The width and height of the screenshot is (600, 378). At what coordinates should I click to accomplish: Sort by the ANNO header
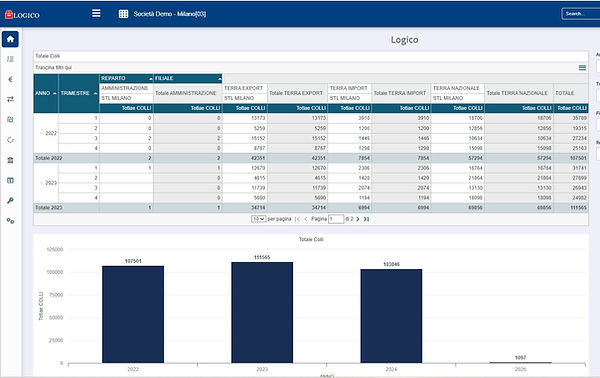click(46, 93)
